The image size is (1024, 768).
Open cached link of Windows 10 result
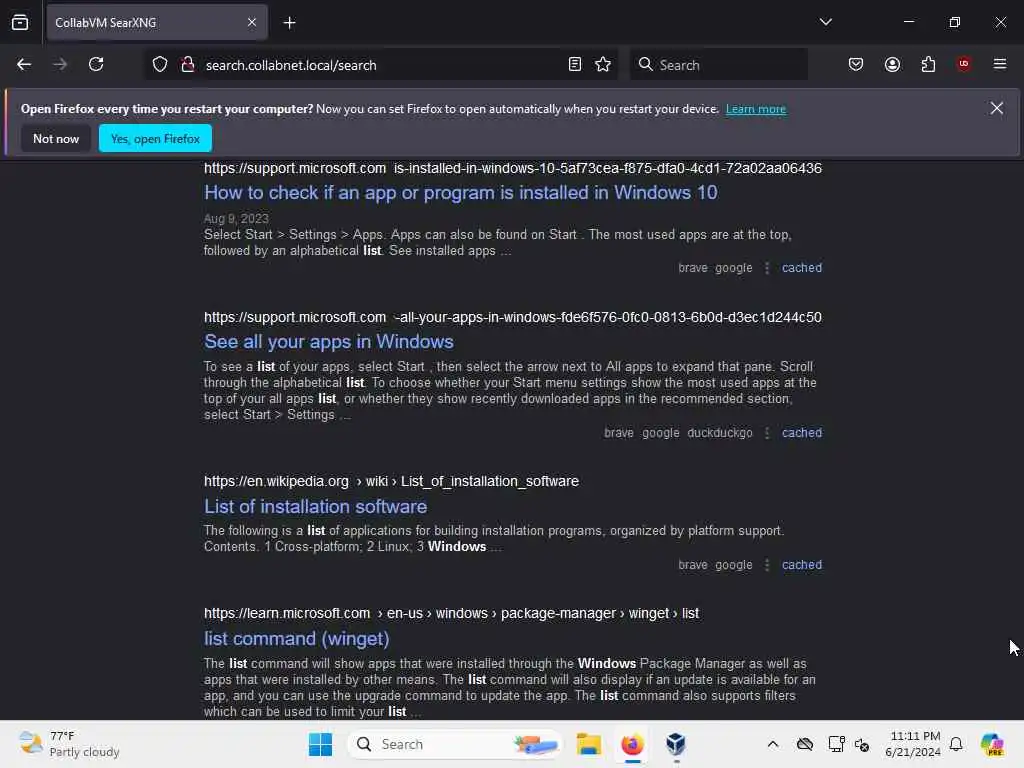click(802, 268)
